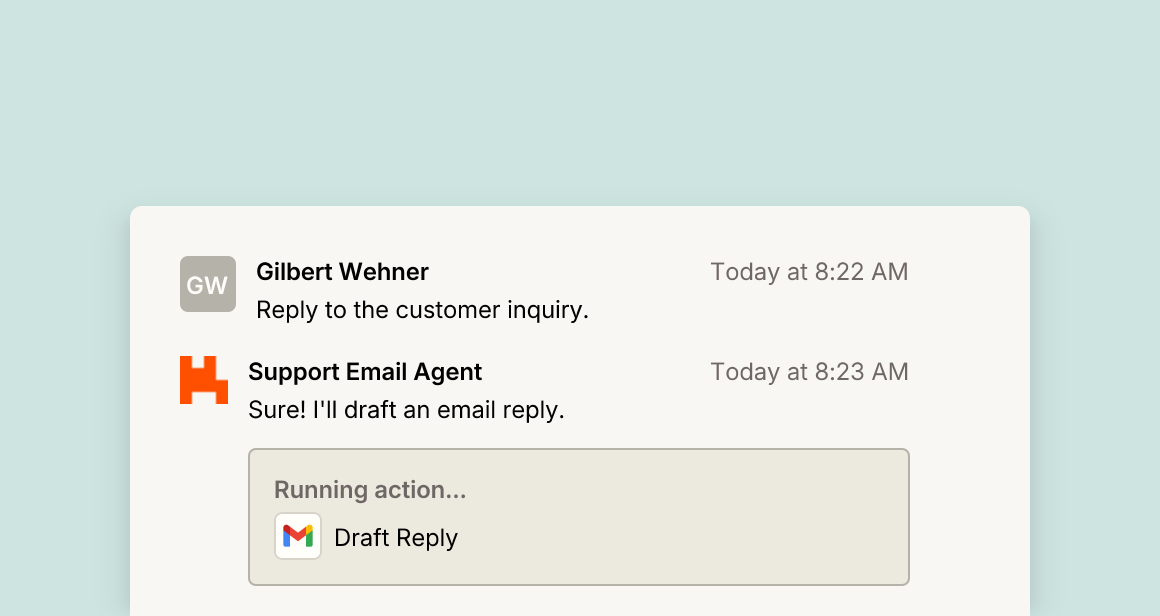This screenshot has height=616, width=1160.
Task: Click the GW user avatar
Action: click(x=208, y=284)
